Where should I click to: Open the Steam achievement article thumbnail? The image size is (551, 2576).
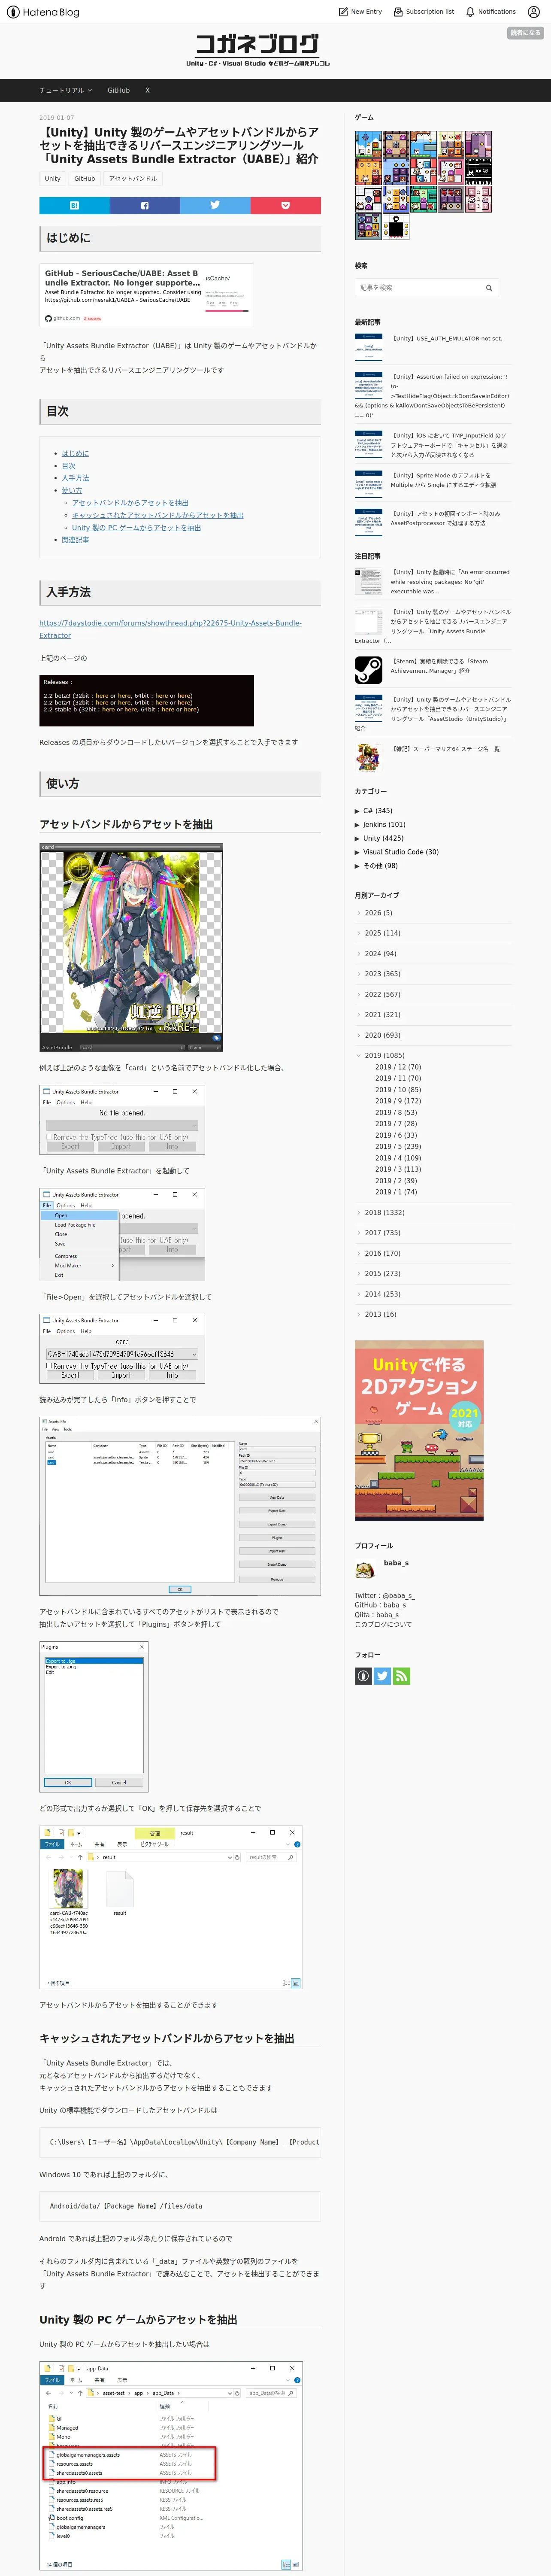pos(368,670)
